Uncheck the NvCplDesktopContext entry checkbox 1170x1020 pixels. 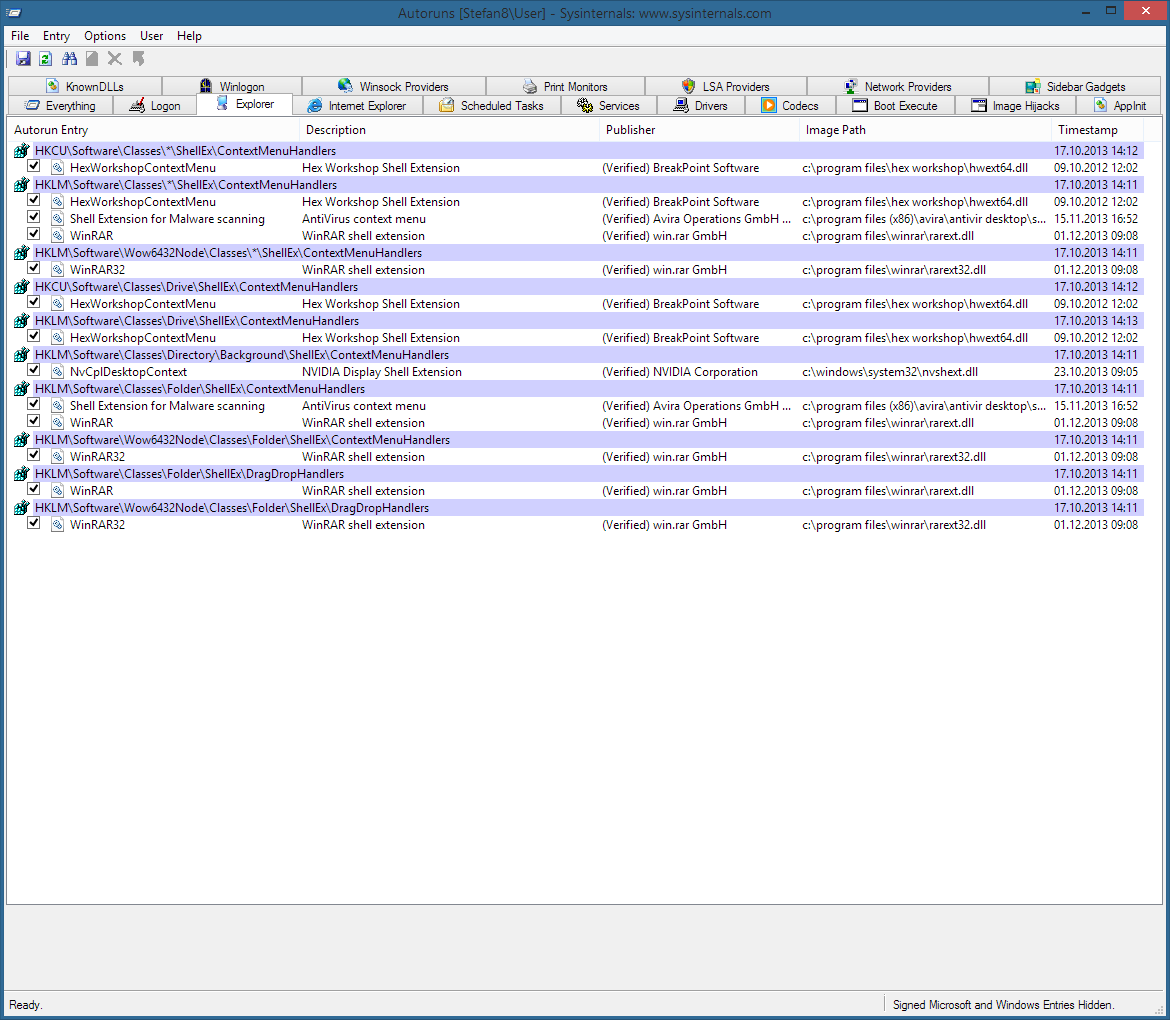(34, 369)
